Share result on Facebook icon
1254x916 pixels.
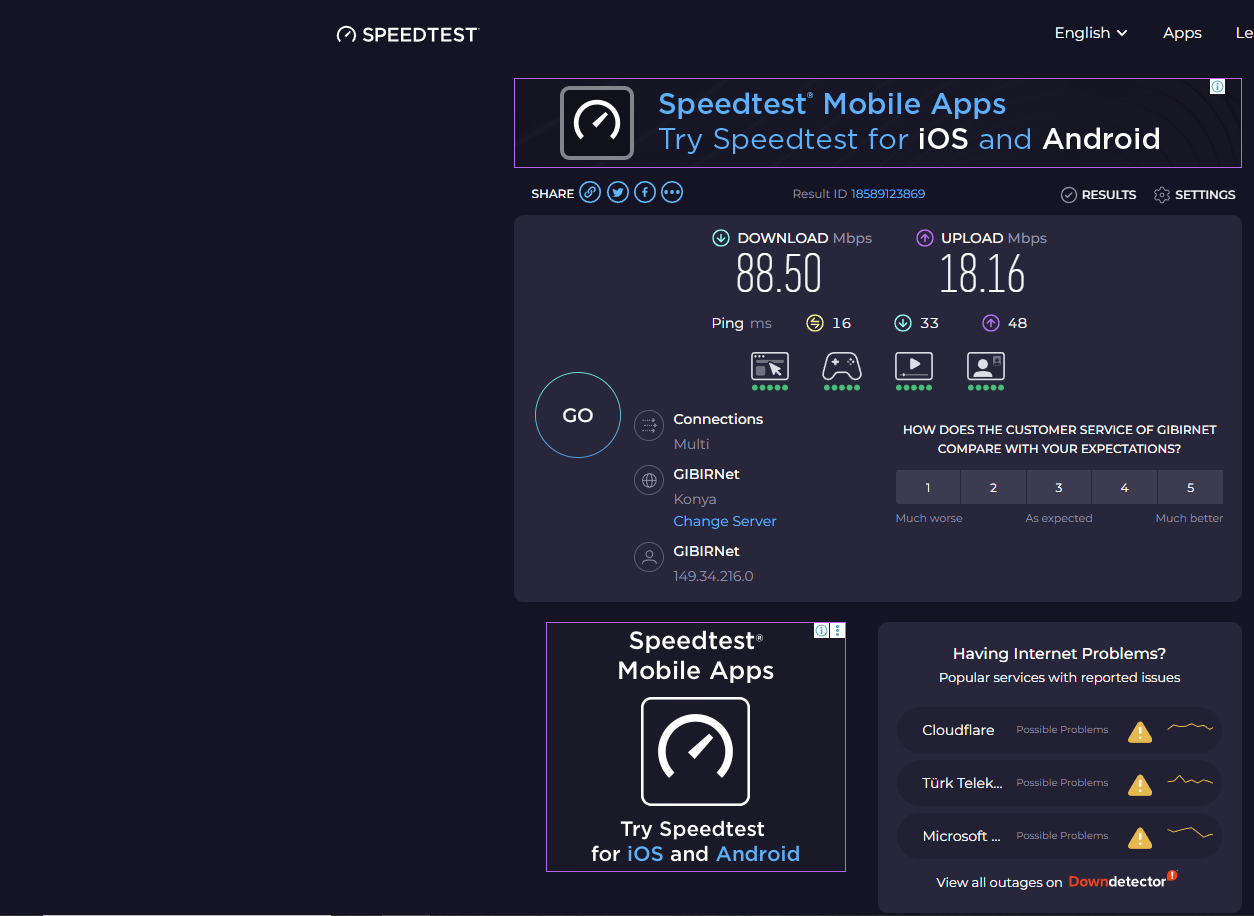pos(645,193)
